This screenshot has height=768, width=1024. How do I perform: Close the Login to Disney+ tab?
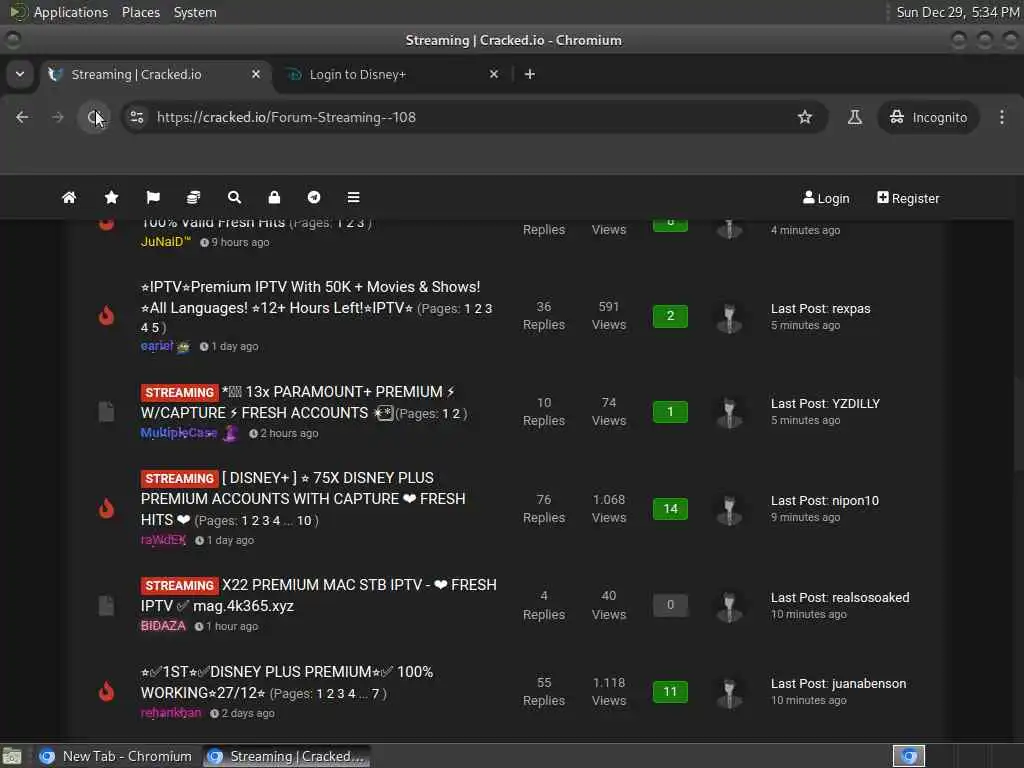494,74
